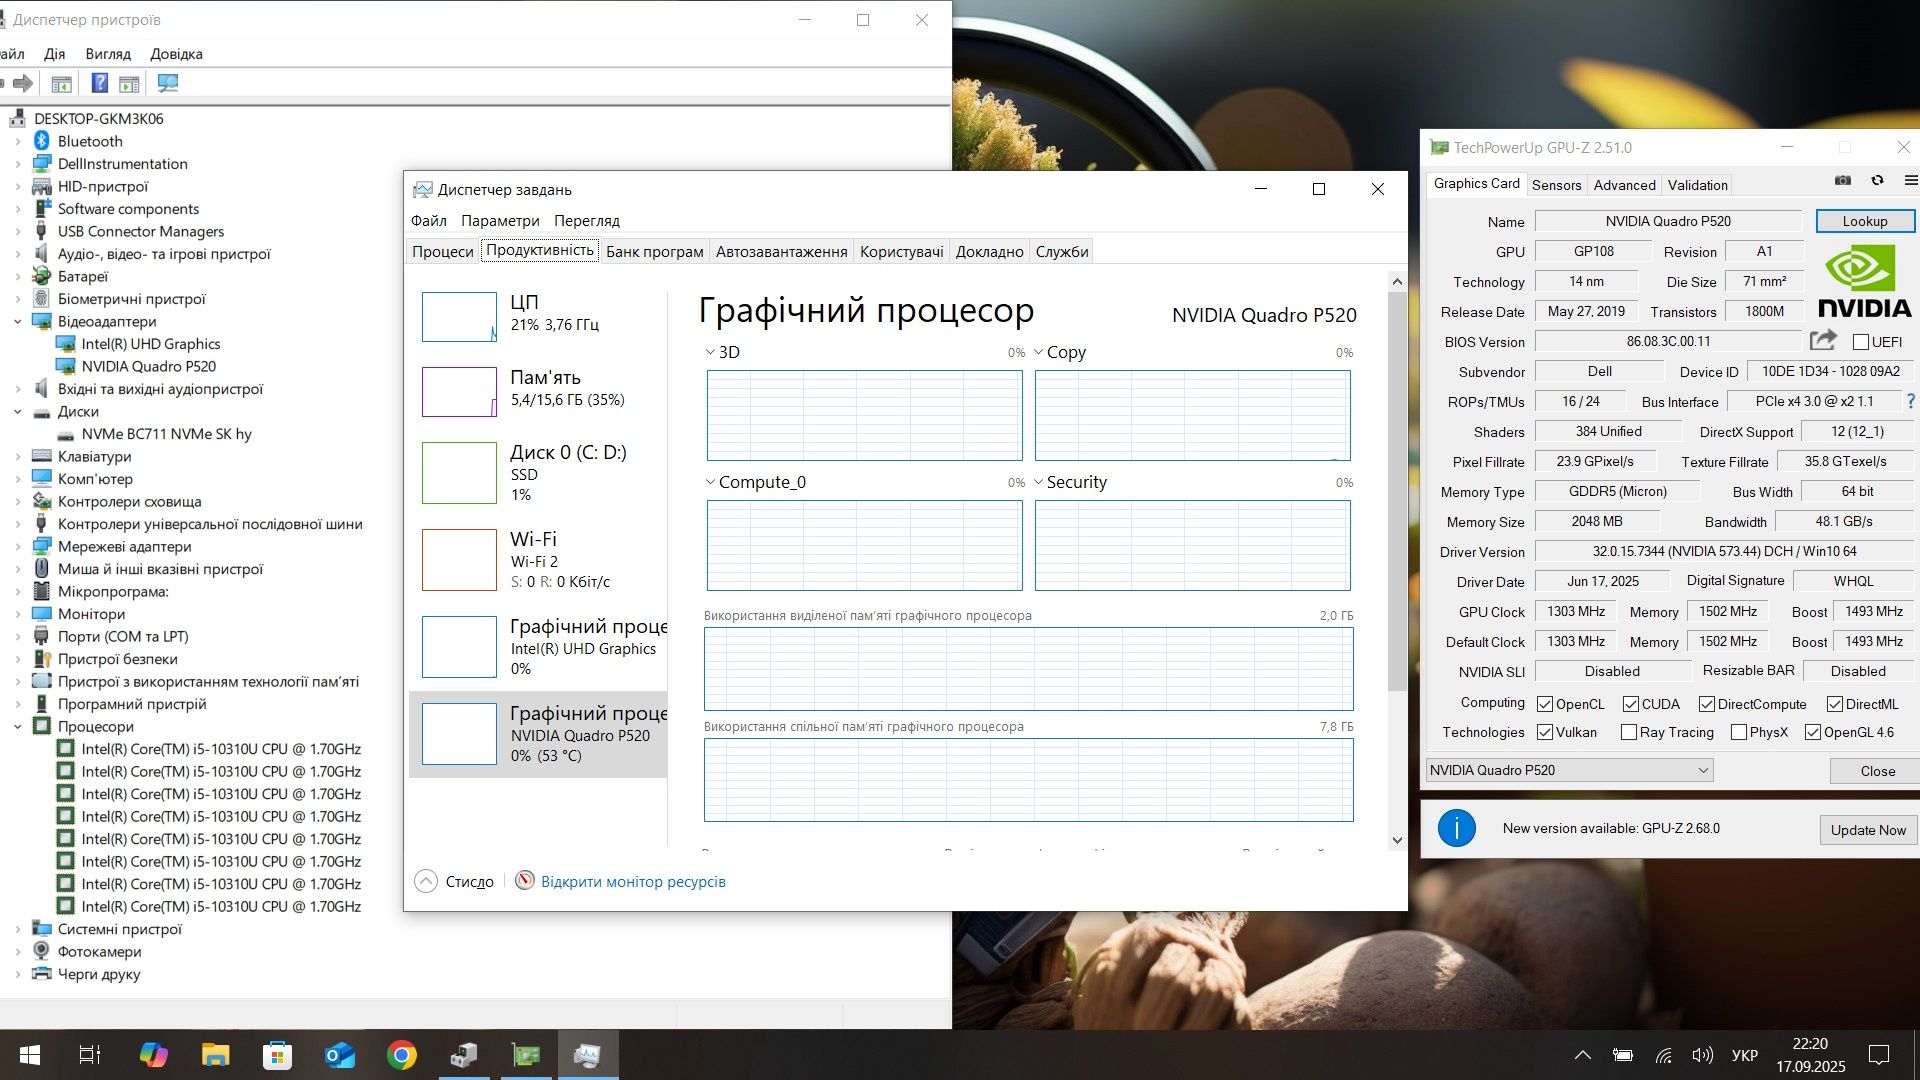Viewport: 1920px width, 1080px height.
Task: Click the NVIDIA logo in GPU-Z
Action: pyautogui.click(x=1863, y=281)
